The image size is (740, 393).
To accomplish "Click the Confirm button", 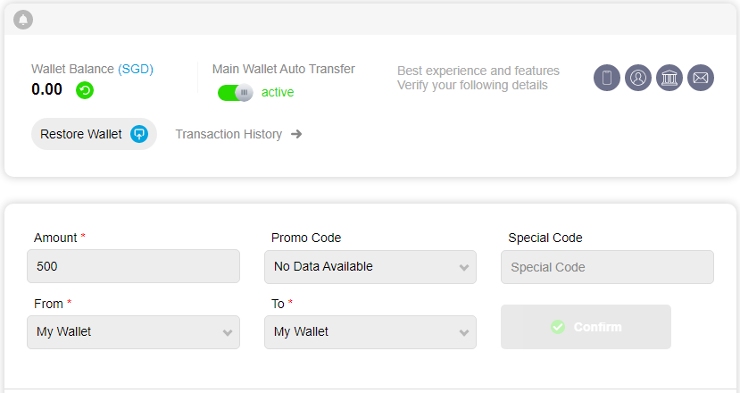I will pos(586,327).
